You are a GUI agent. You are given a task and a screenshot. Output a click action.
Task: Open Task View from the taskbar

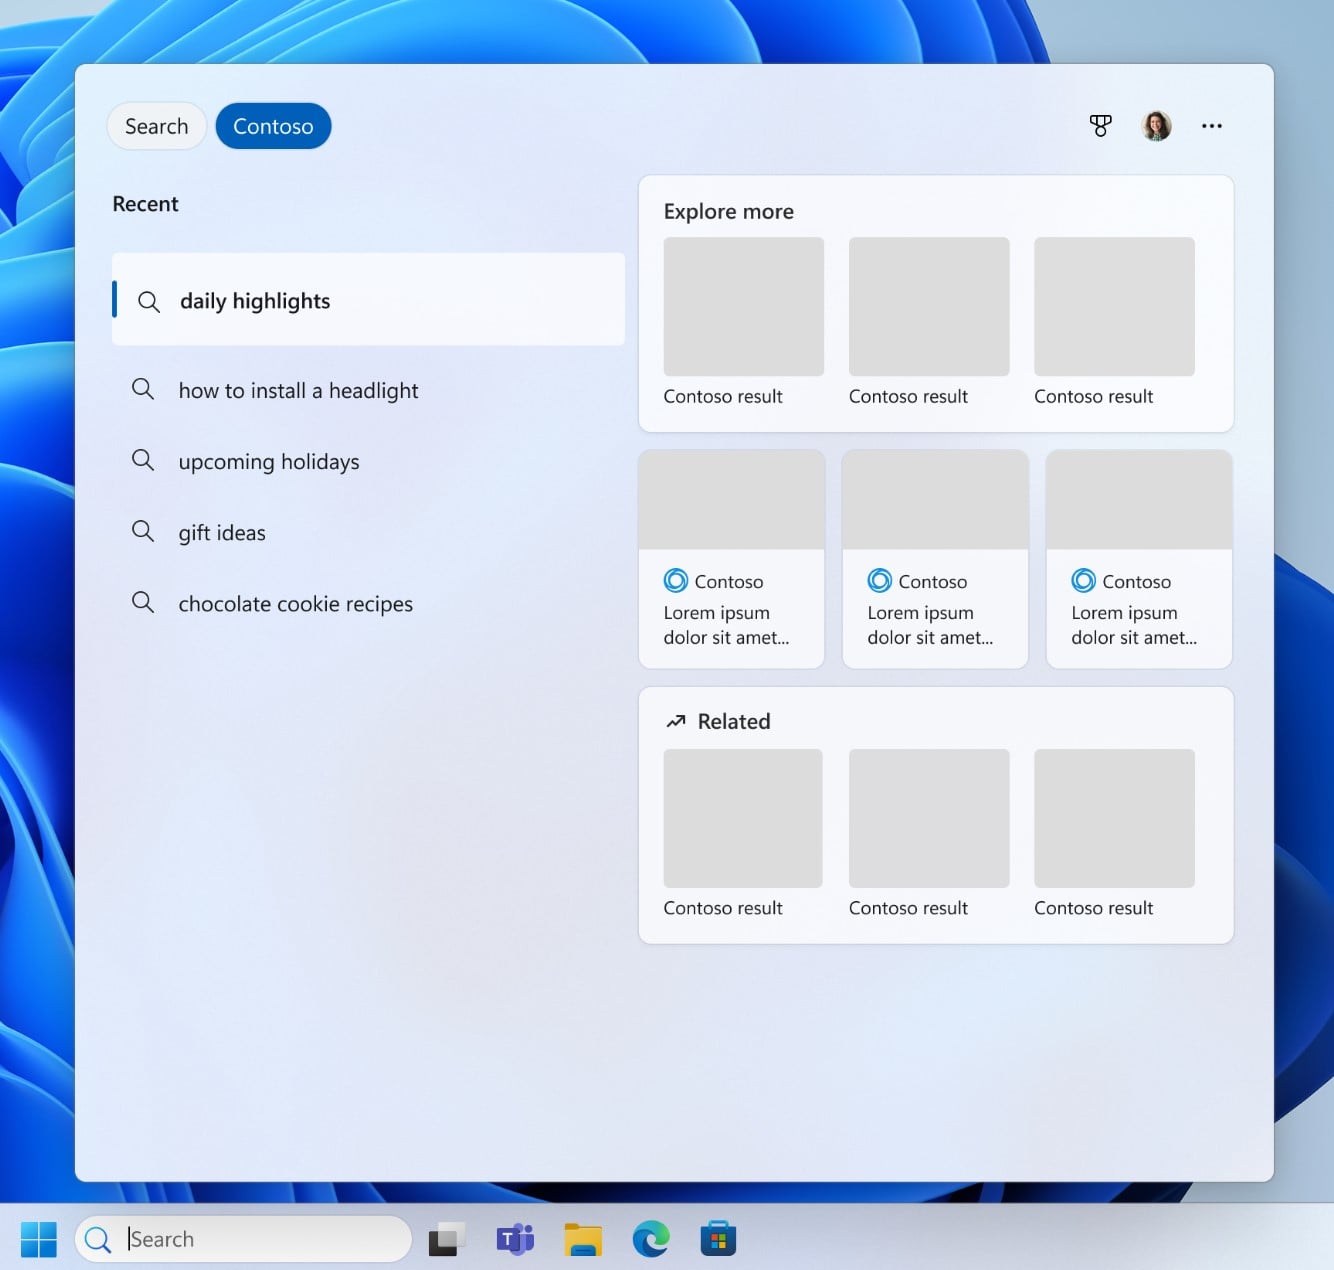[x=447, y=1239]
